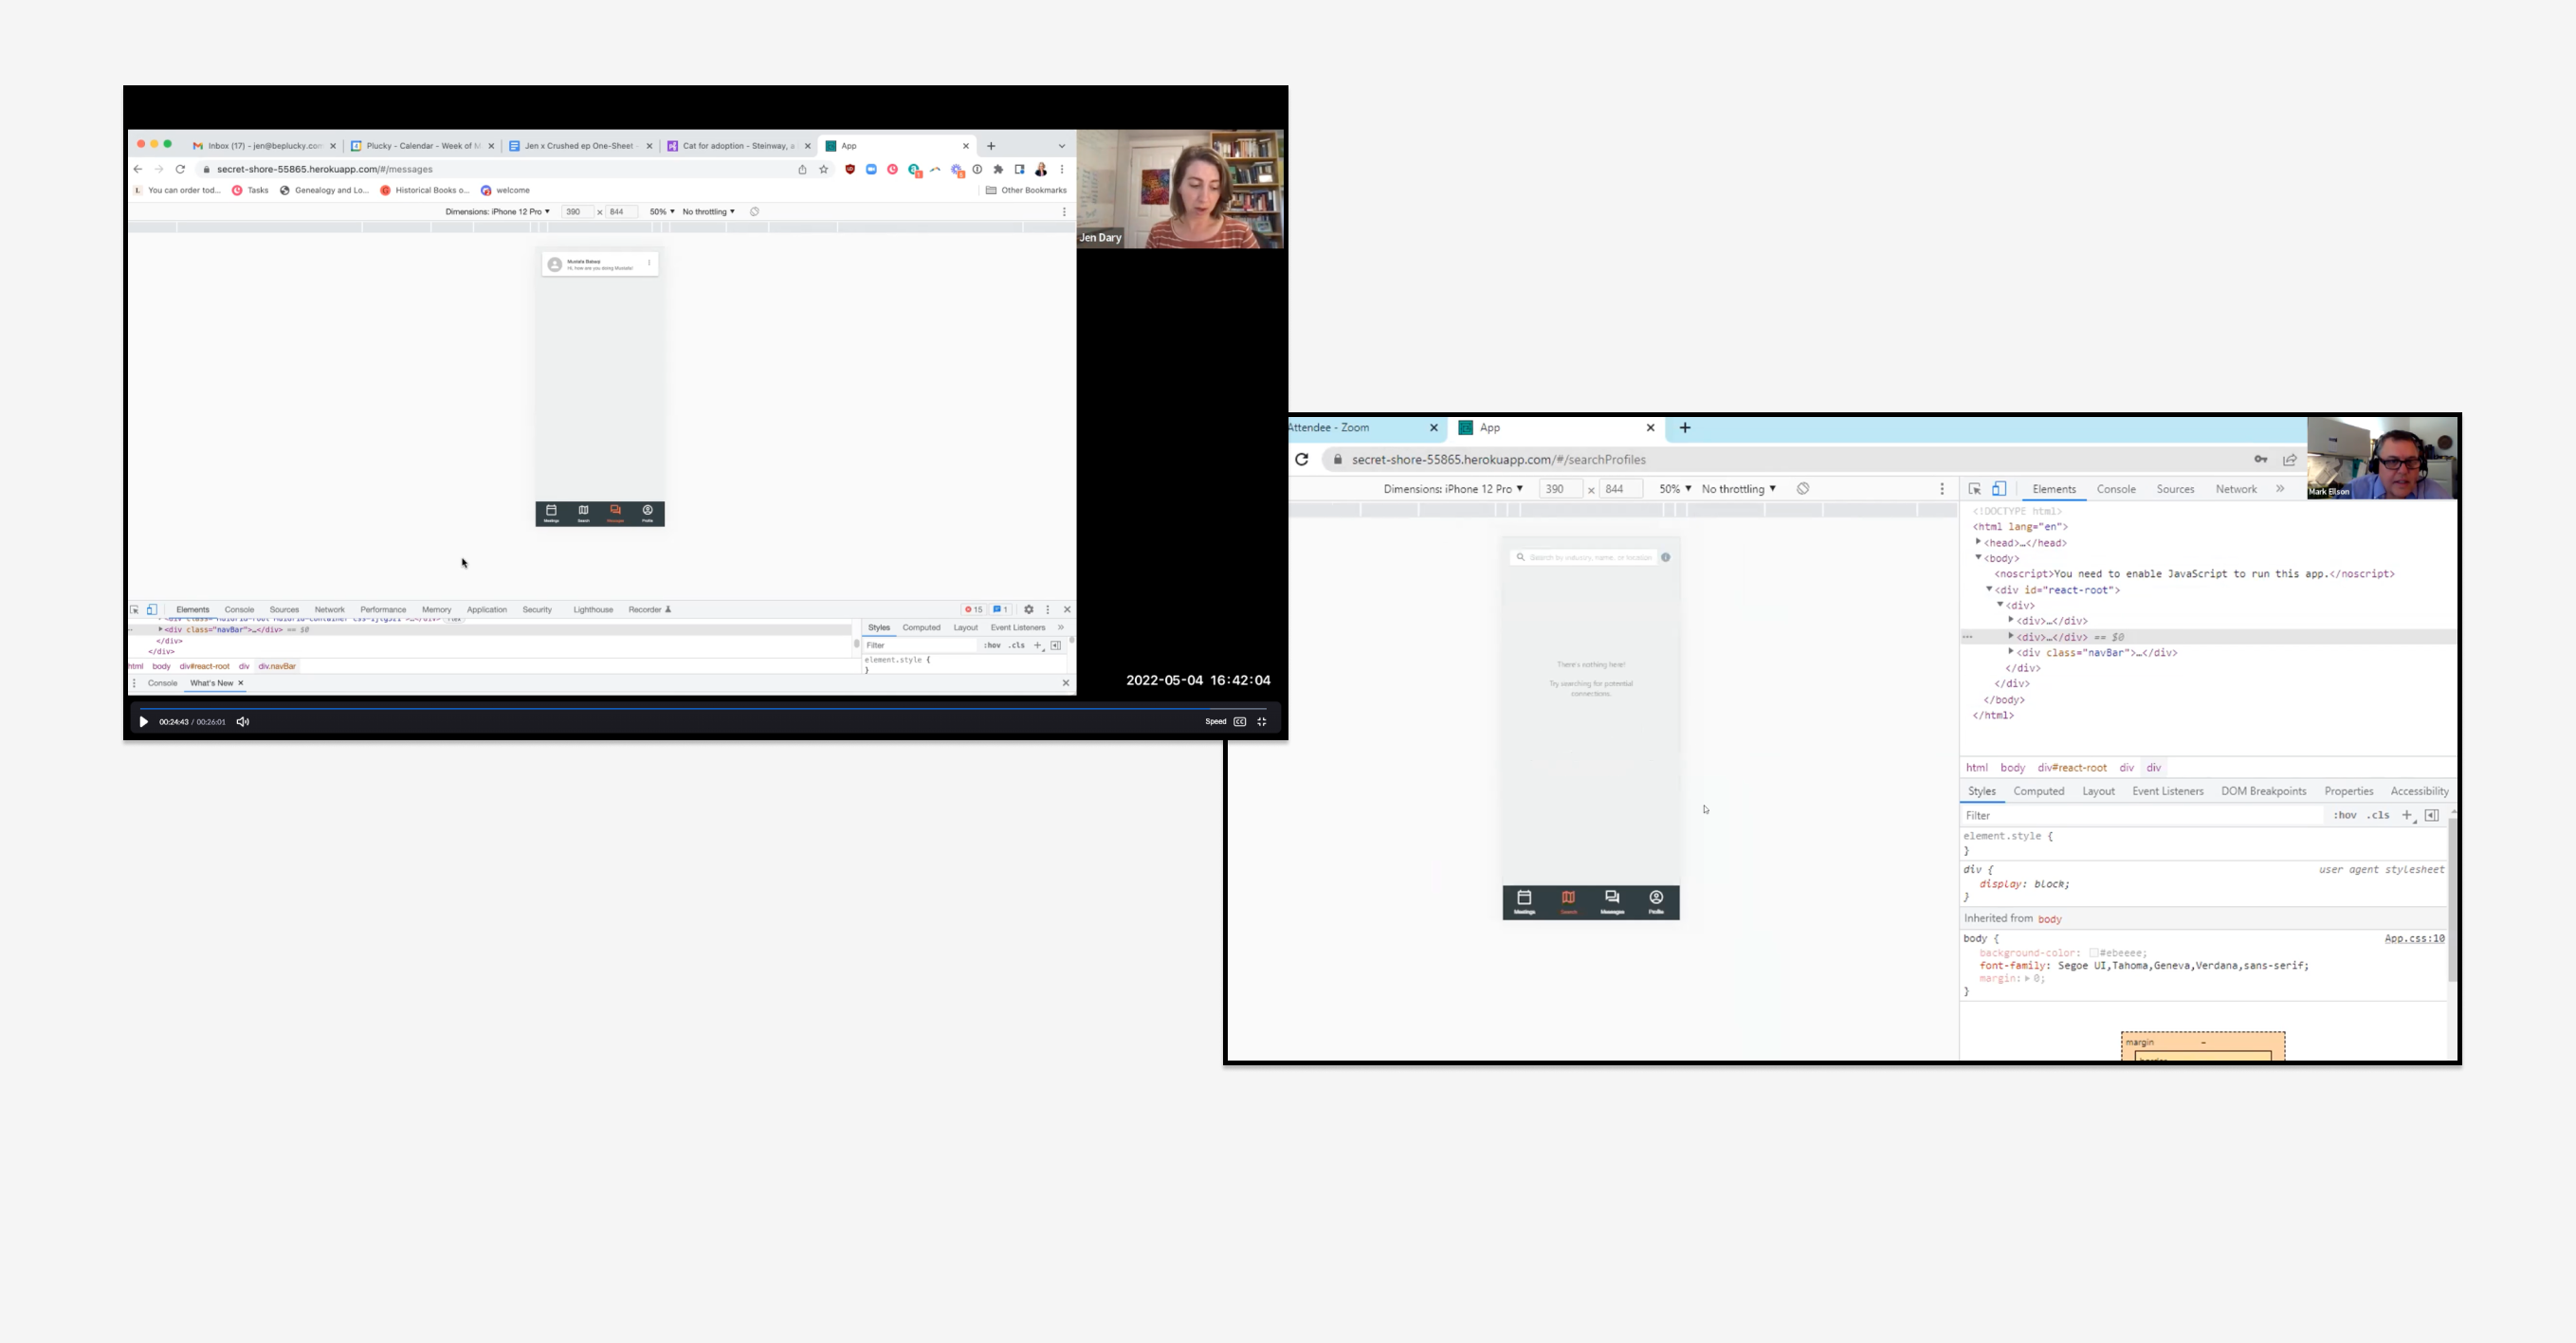Switch to Plucky Calendar tab

coord(423,146)
